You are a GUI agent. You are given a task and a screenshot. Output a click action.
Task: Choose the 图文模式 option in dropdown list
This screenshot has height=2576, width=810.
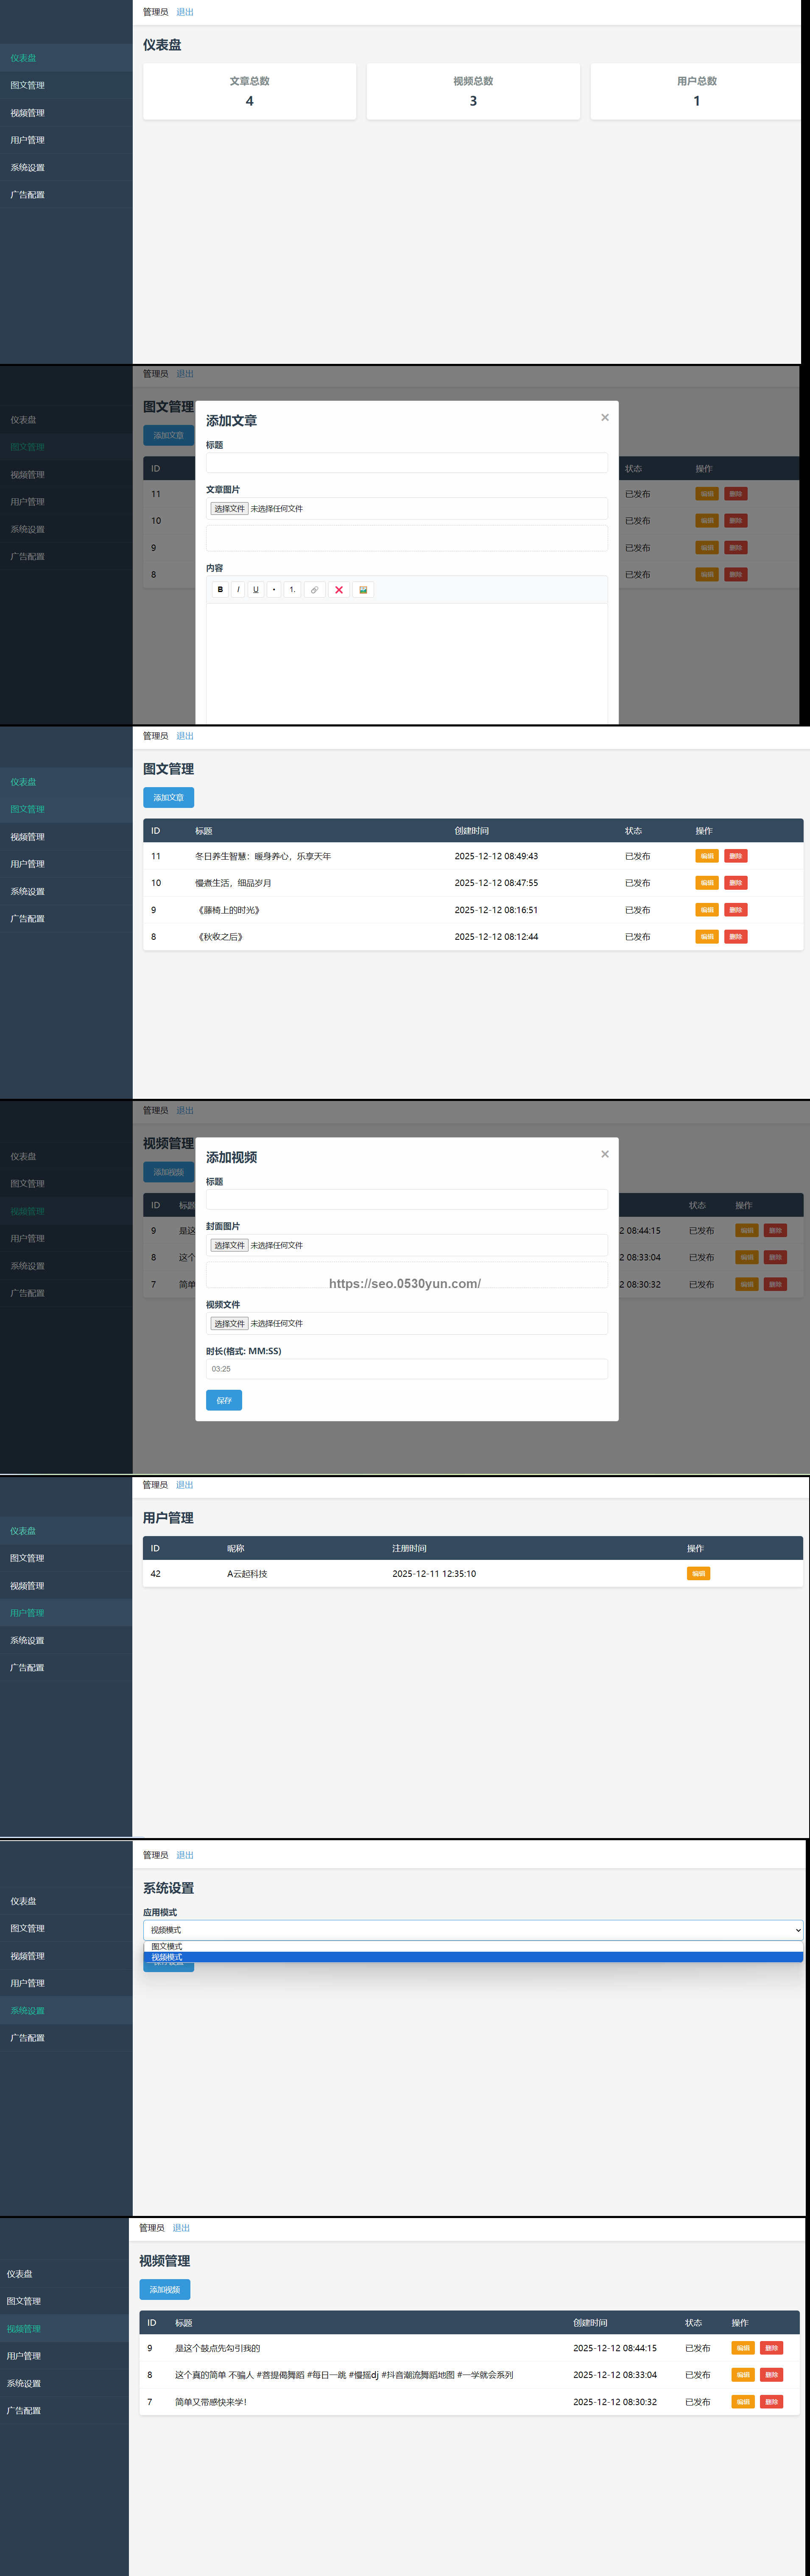pyautogui.click(x=473, y=1946)
